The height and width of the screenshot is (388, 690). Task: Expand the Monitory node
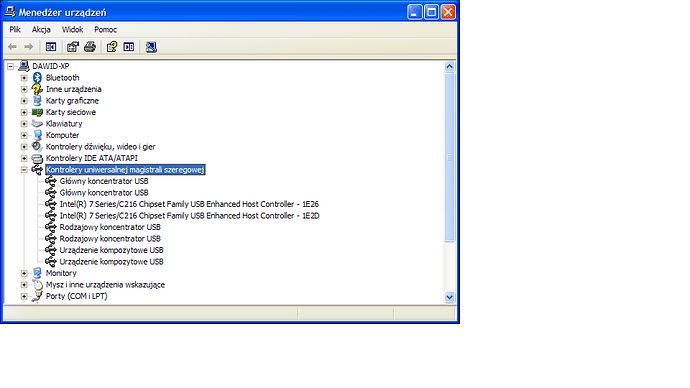(24, 273)
